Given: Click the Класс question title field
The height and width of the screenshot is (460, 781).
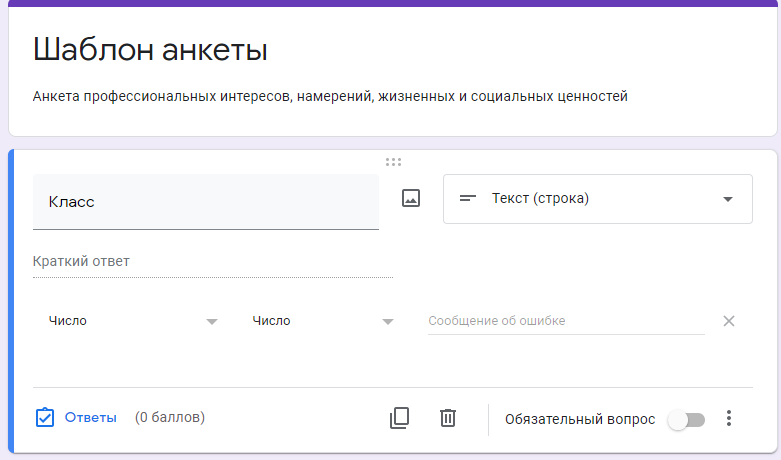Looking at the screenshot, I should (205, 202).
